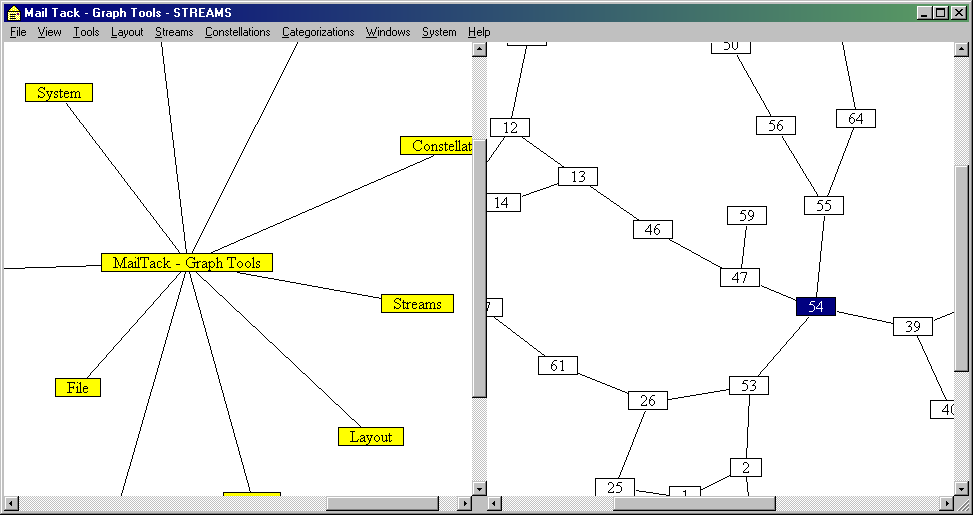Open the Constellations menu
The height and width of the screenshot is (515, 973).
237,32
